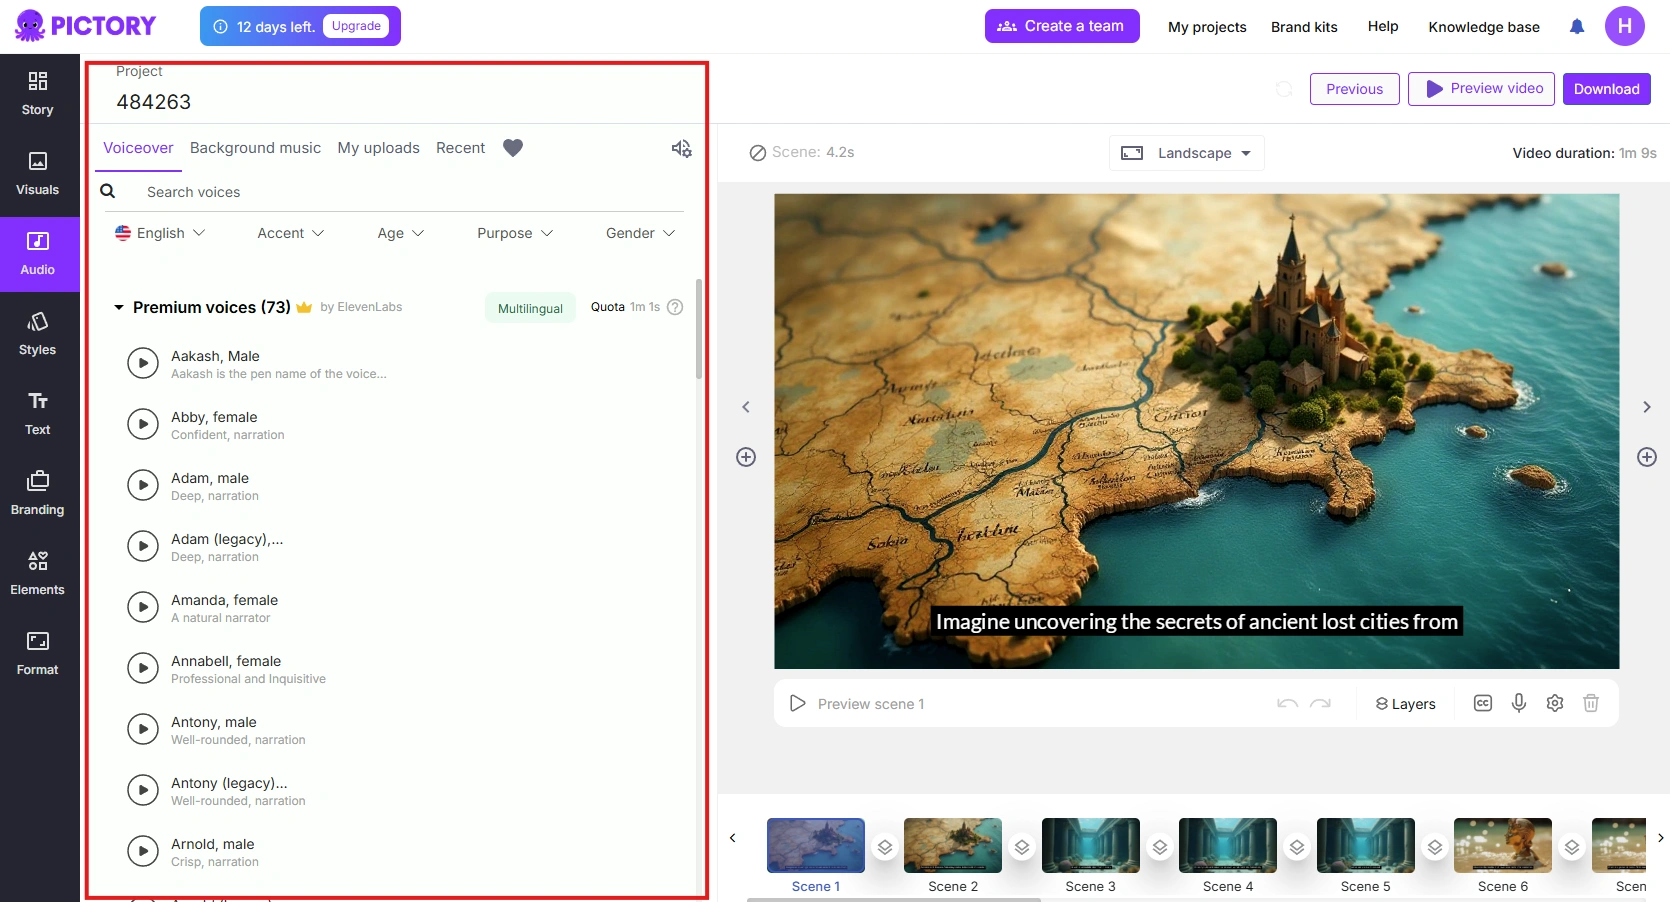1670x902 pixels.
Task: Open the Visuals sidebar panel
Action: tap(38, 173)
